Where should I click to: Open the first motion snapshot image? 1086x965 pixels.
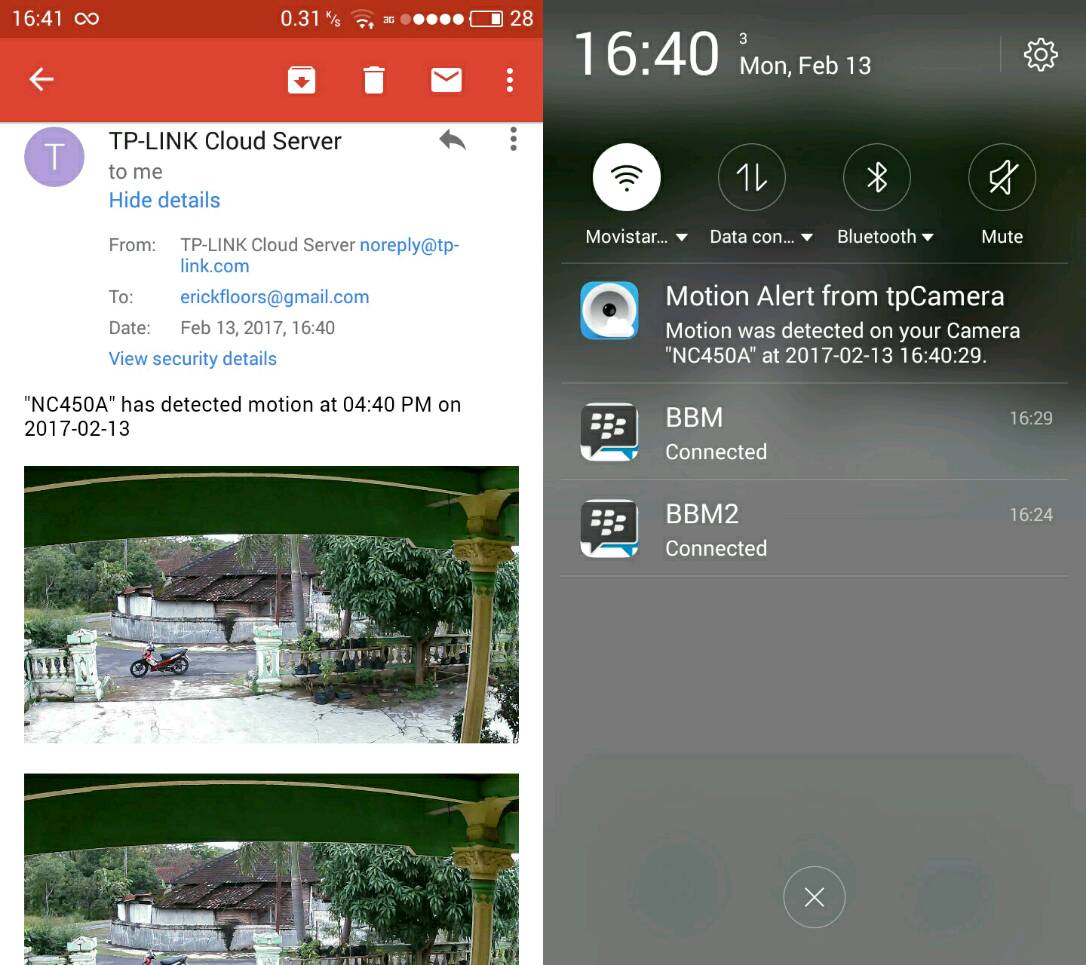coord(271,605)
